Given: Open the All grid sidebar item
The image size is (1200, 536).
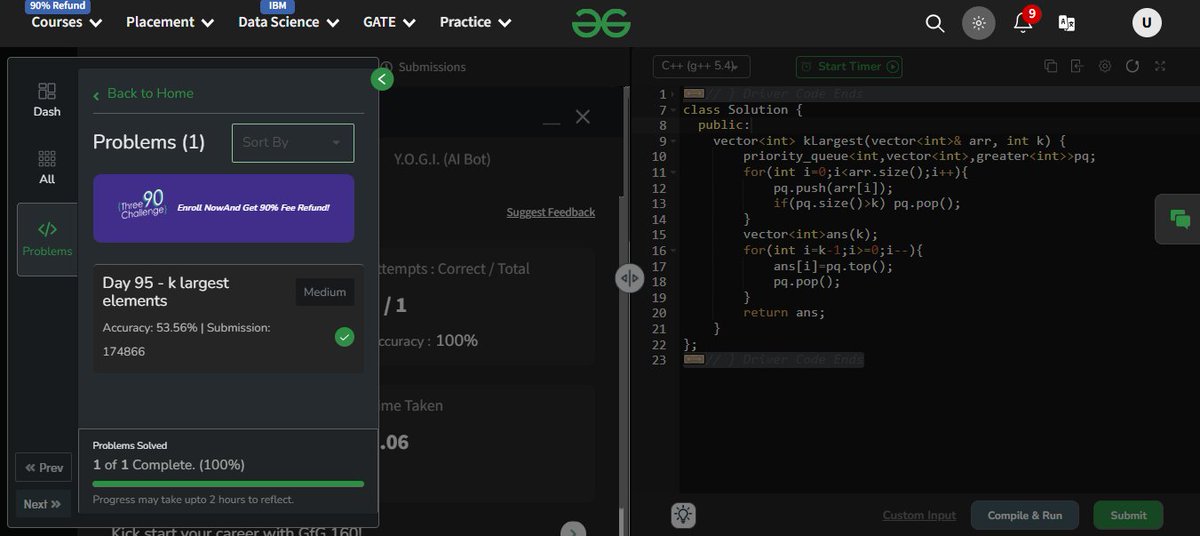Looking at the screenshot, I should (x=47, y=168).
